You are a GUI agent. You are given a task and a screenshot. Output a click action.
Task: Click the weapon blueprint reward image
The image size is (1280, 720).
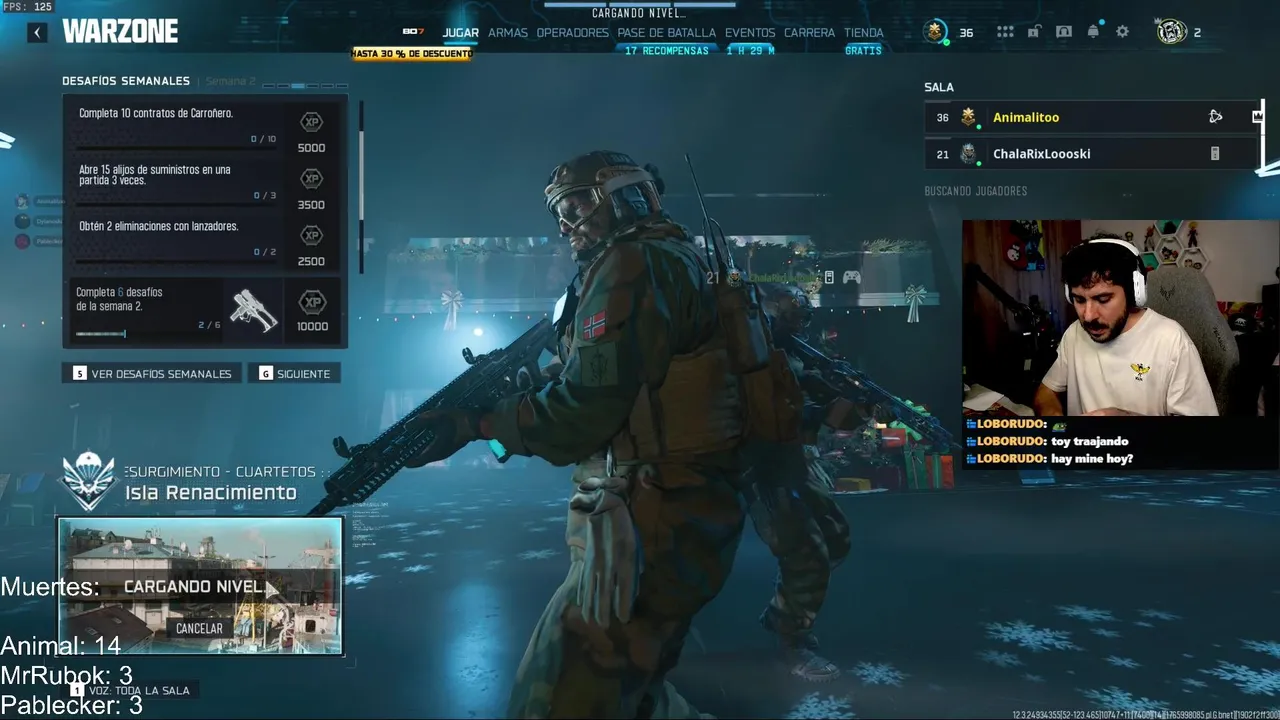point(253,311)
